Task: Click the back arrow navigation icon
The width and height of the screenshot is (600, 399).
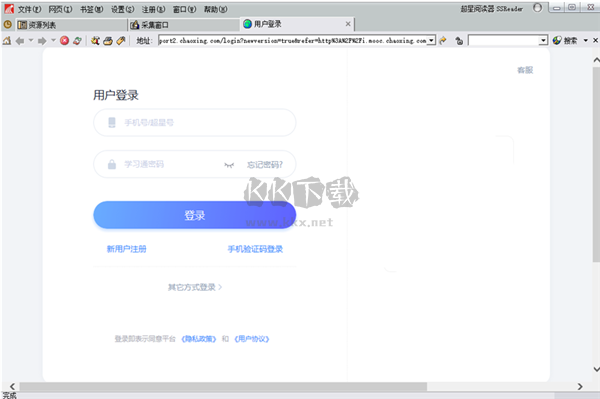Action: pos(20,41)
